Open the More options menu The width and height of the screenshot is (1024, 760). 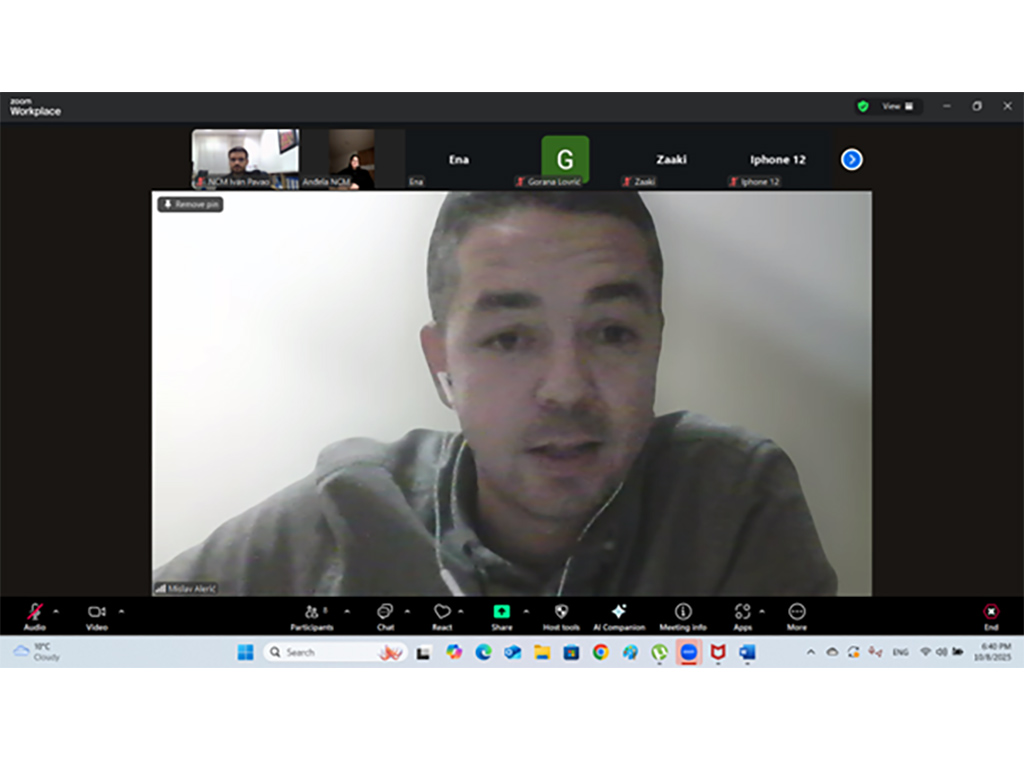tap(796, 615)
